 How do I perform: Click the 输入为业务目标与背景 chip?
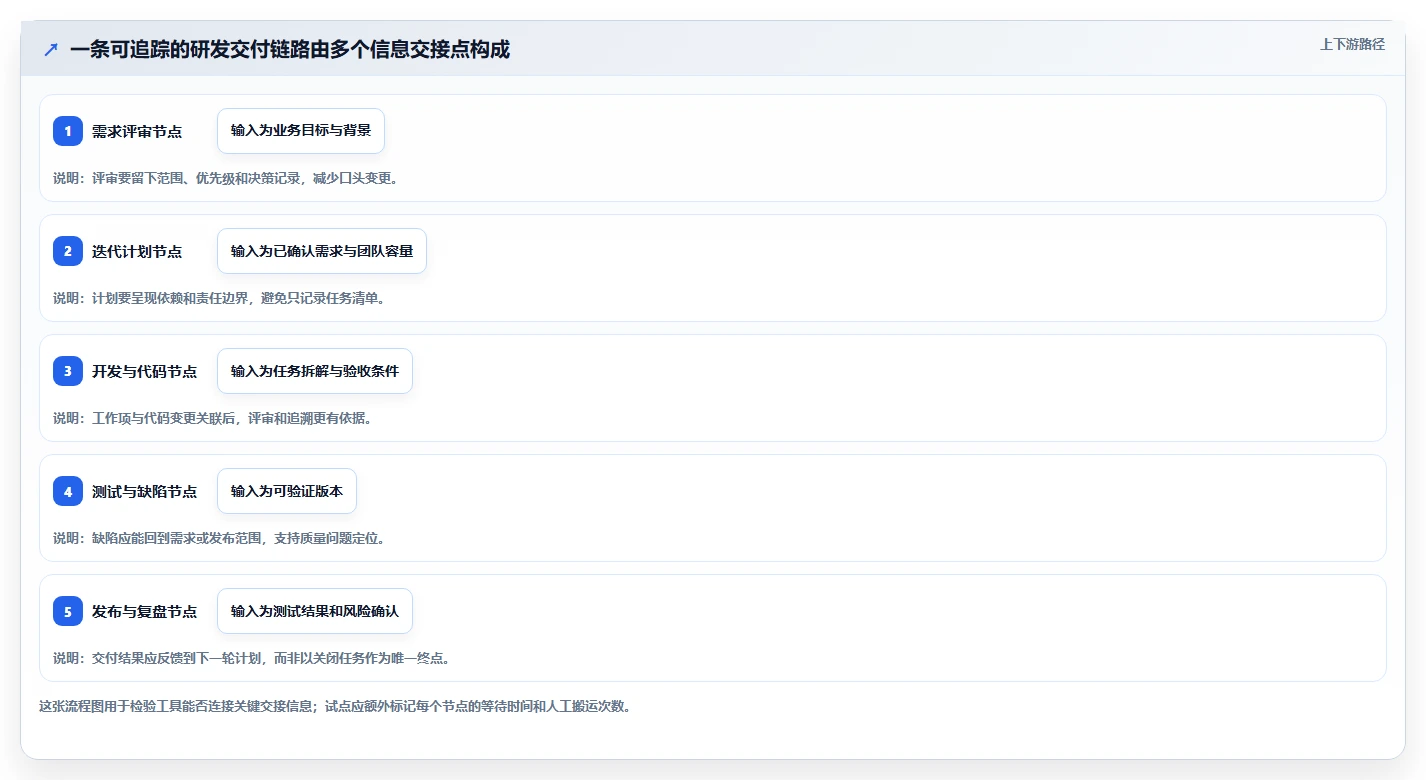tap(301, 131)
